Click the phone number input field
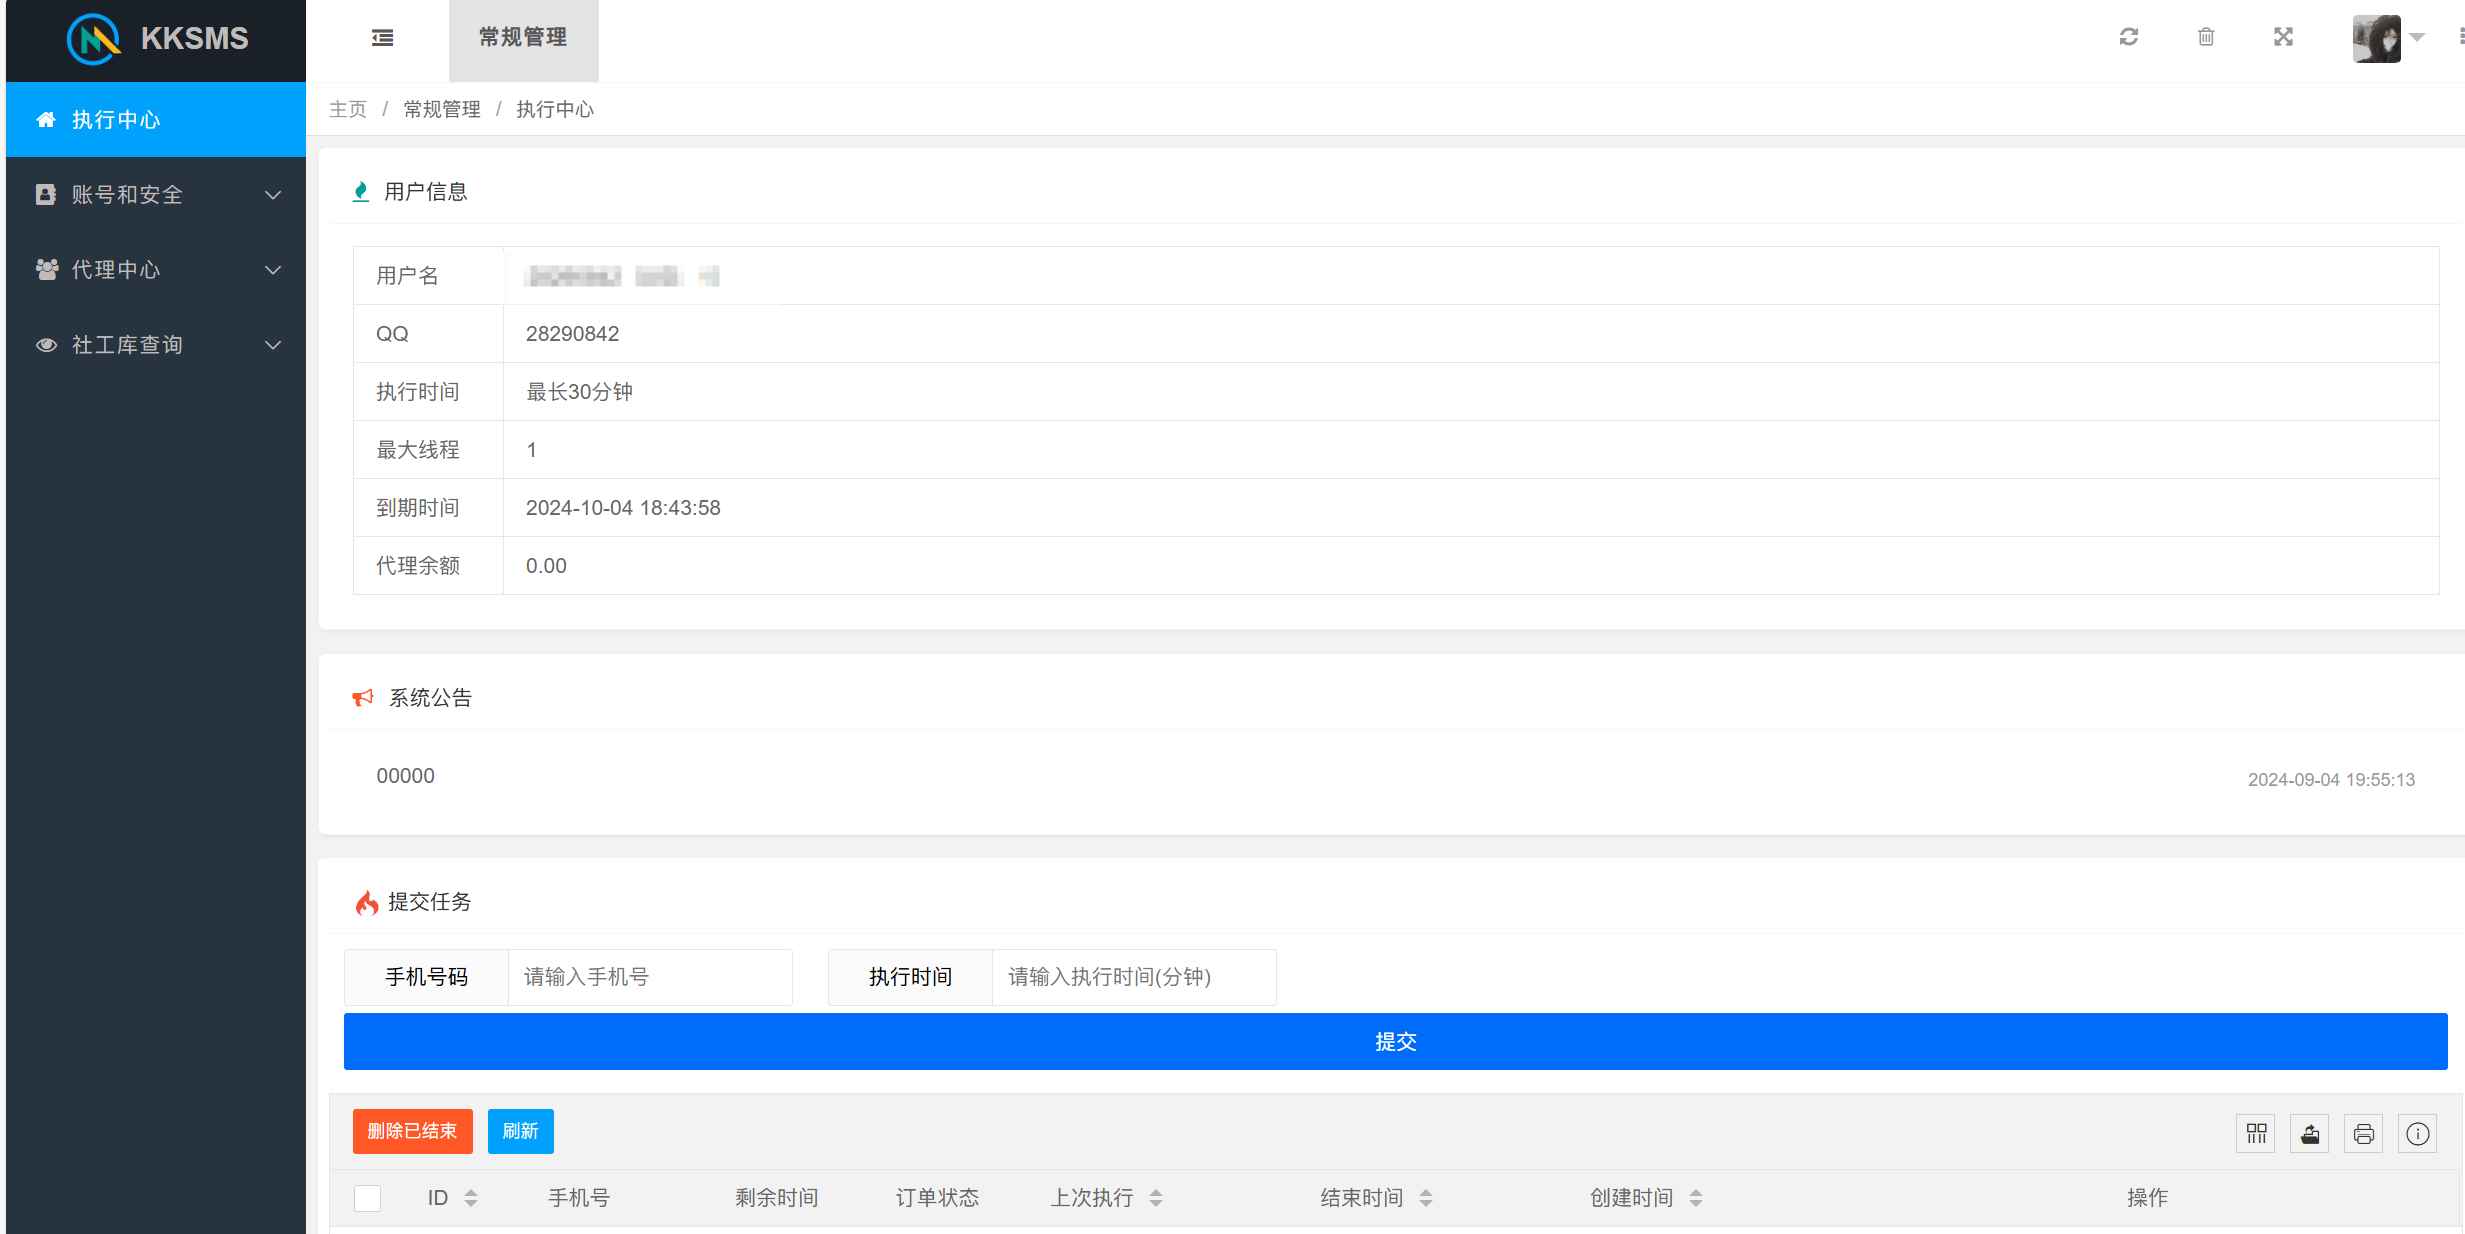The image size is (2465, 1234). [650, 977]
